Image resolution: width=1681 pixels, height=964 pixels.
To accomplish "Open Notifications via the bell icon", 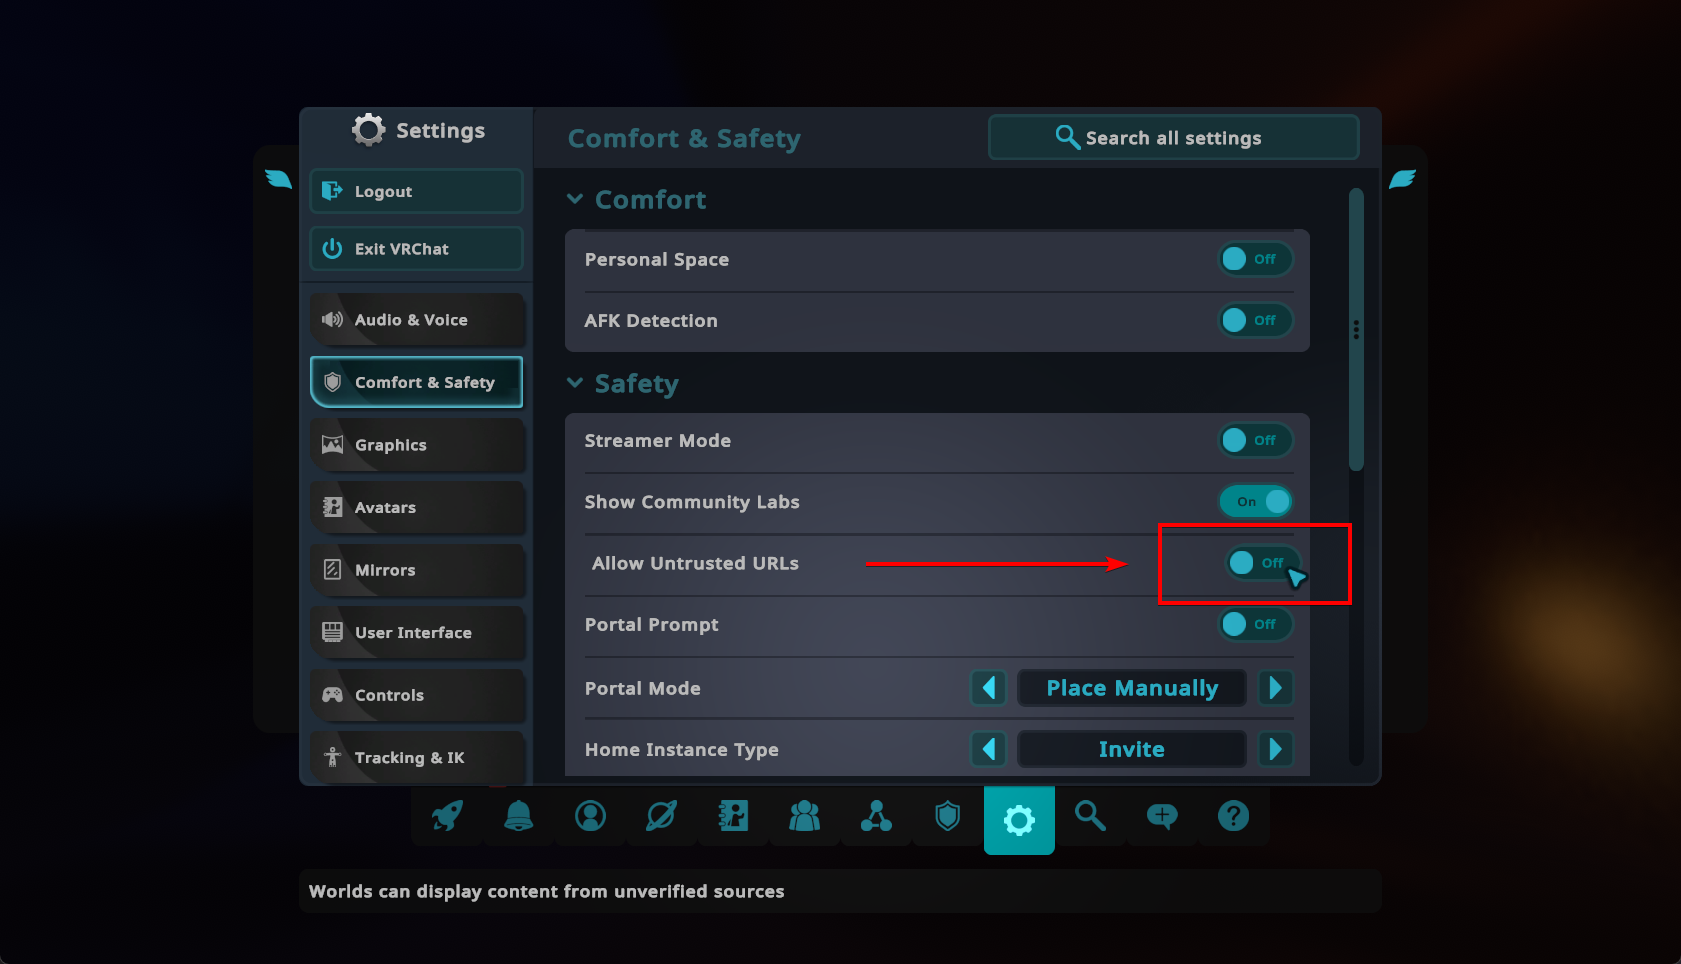I will click(x=519, y=816).
